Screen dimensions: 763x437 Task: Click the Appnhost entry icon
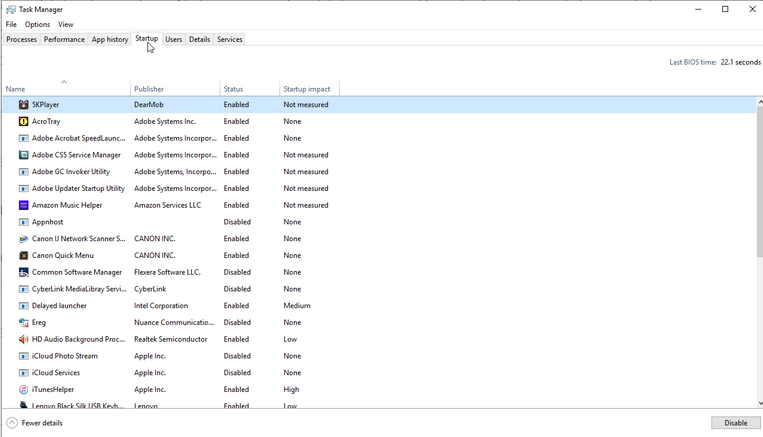point(23,222)
